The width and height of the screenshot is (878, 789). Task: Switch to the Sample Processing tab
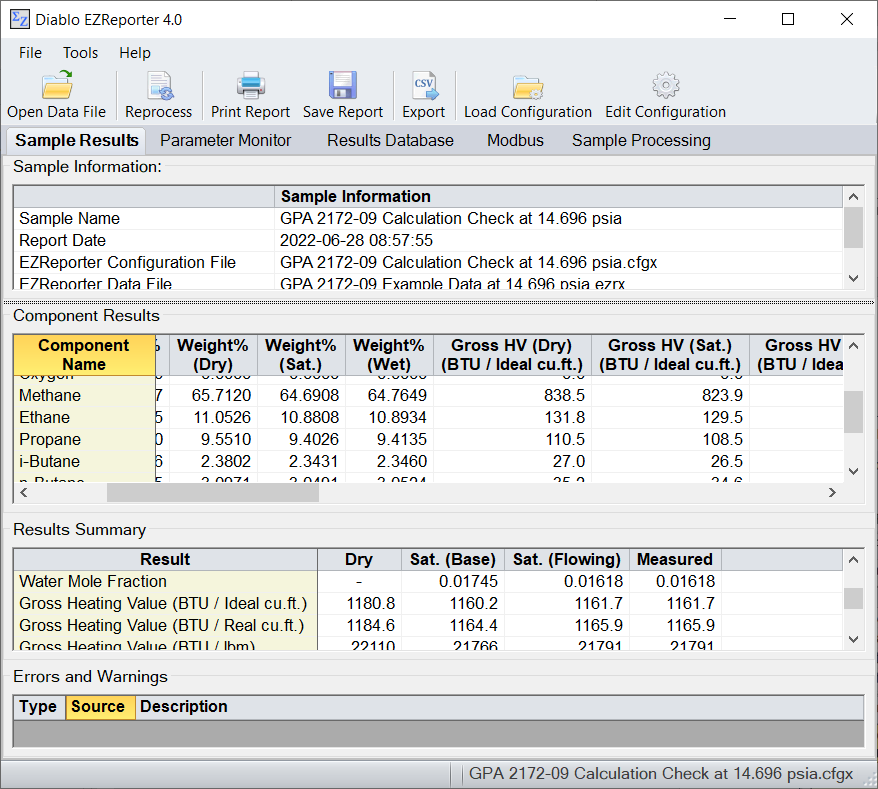pyautogui.click(x=641, y=141)
